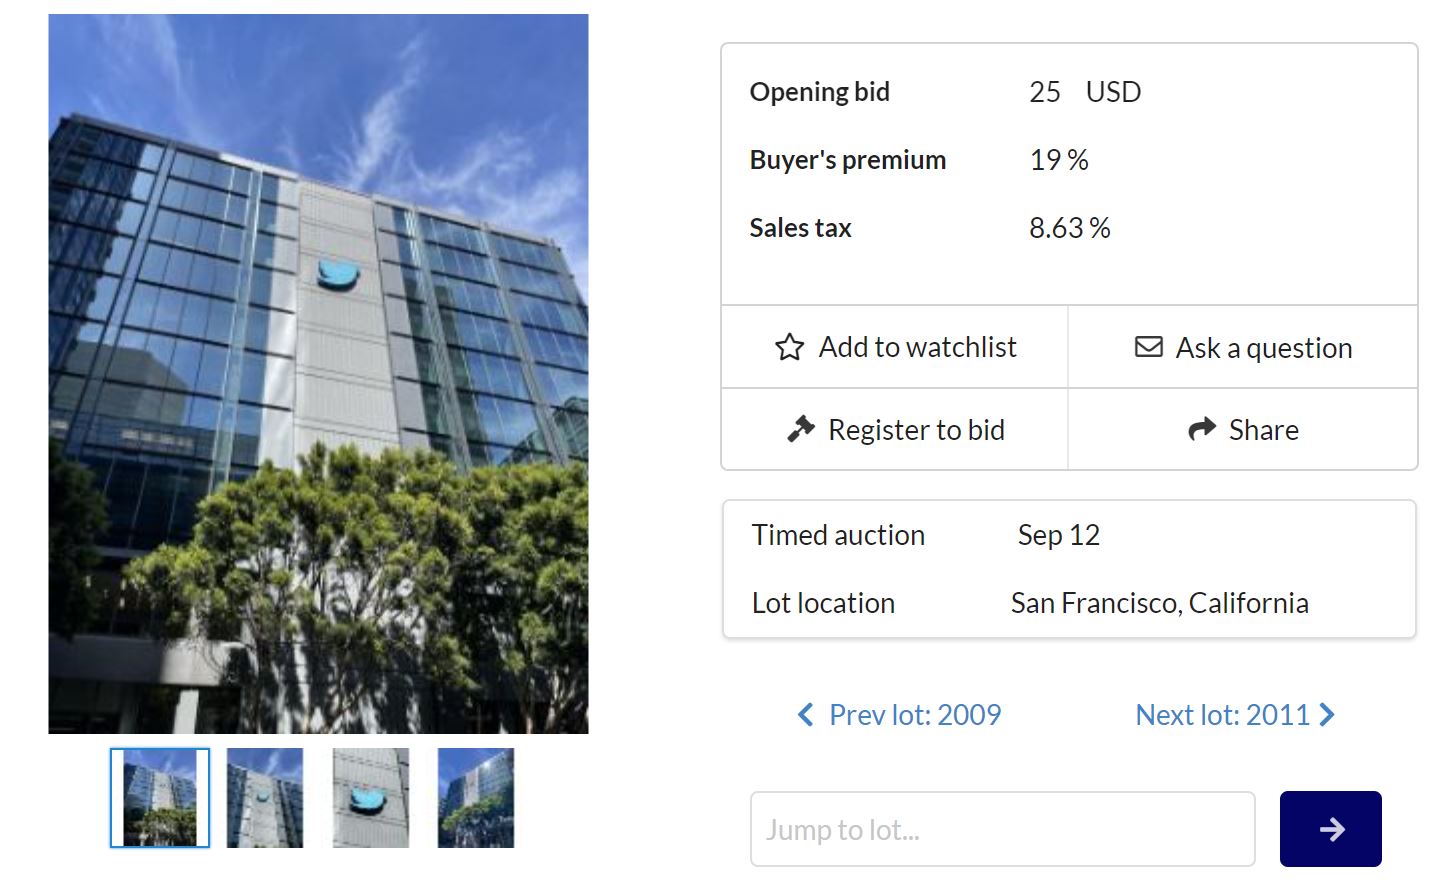This screenshot has height=886, width=1446.
Task: Select the second thumbnail image
Action: (265, 798)
